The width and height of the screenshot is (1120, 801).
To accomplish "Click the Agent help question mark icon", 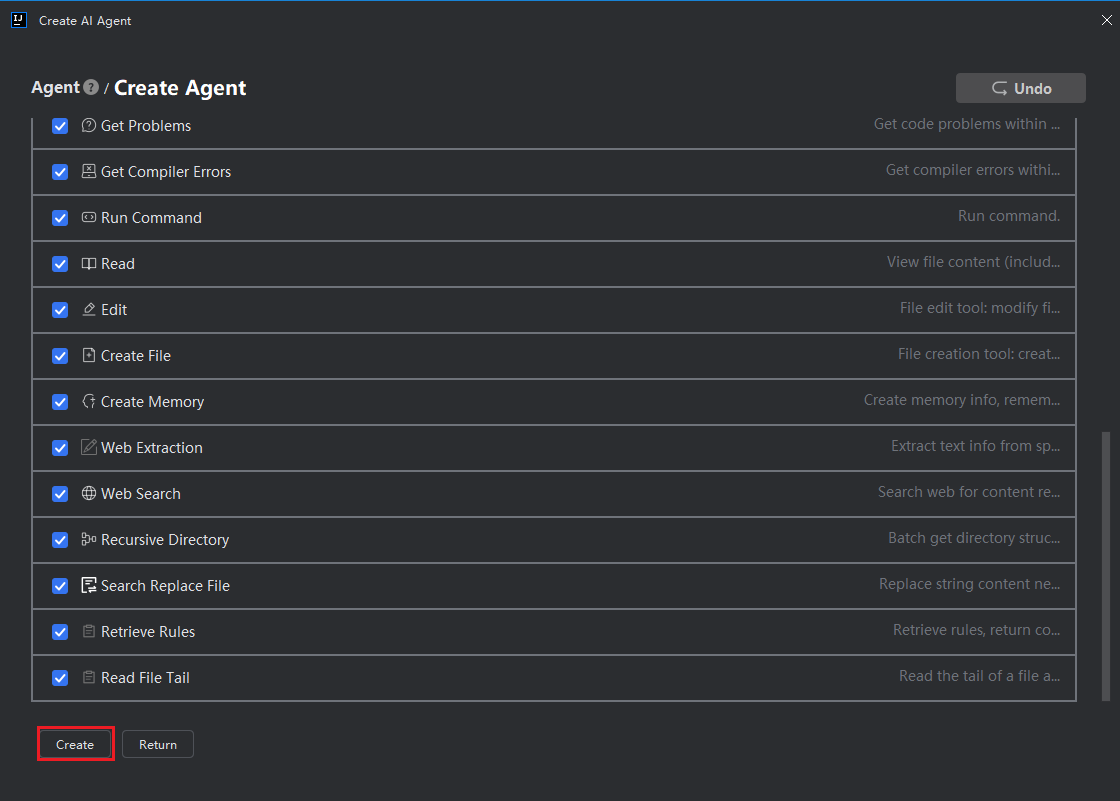I will click(92, 88).
